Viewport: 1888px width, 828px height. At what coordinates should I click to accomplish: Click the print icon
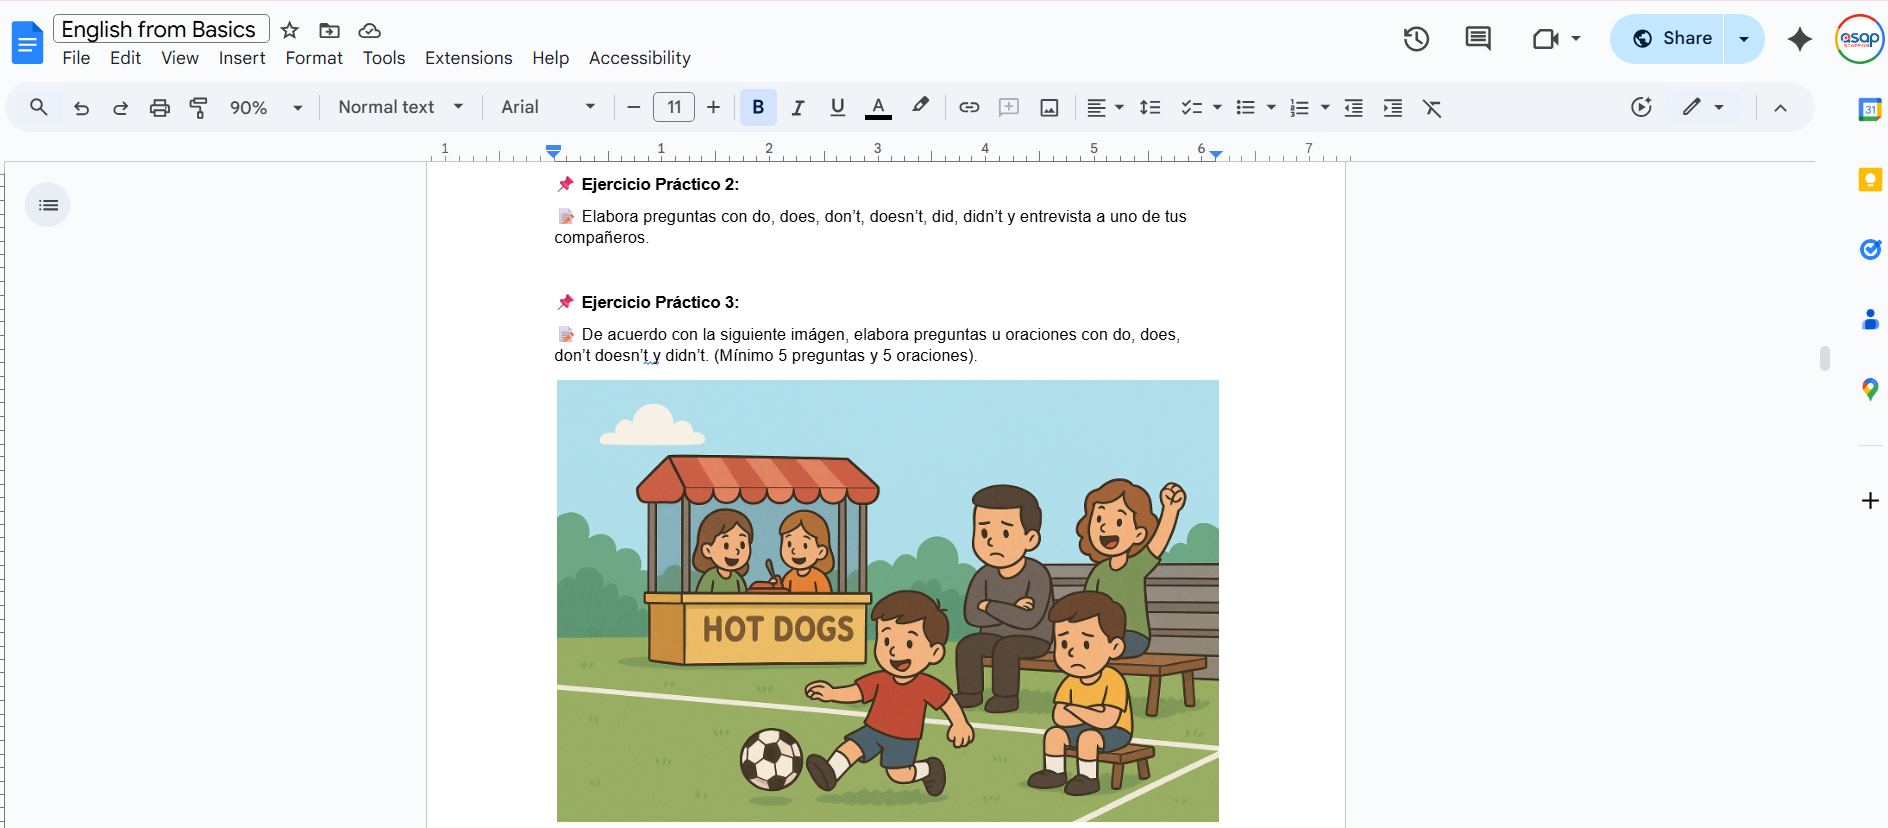(x=159, y=108)
